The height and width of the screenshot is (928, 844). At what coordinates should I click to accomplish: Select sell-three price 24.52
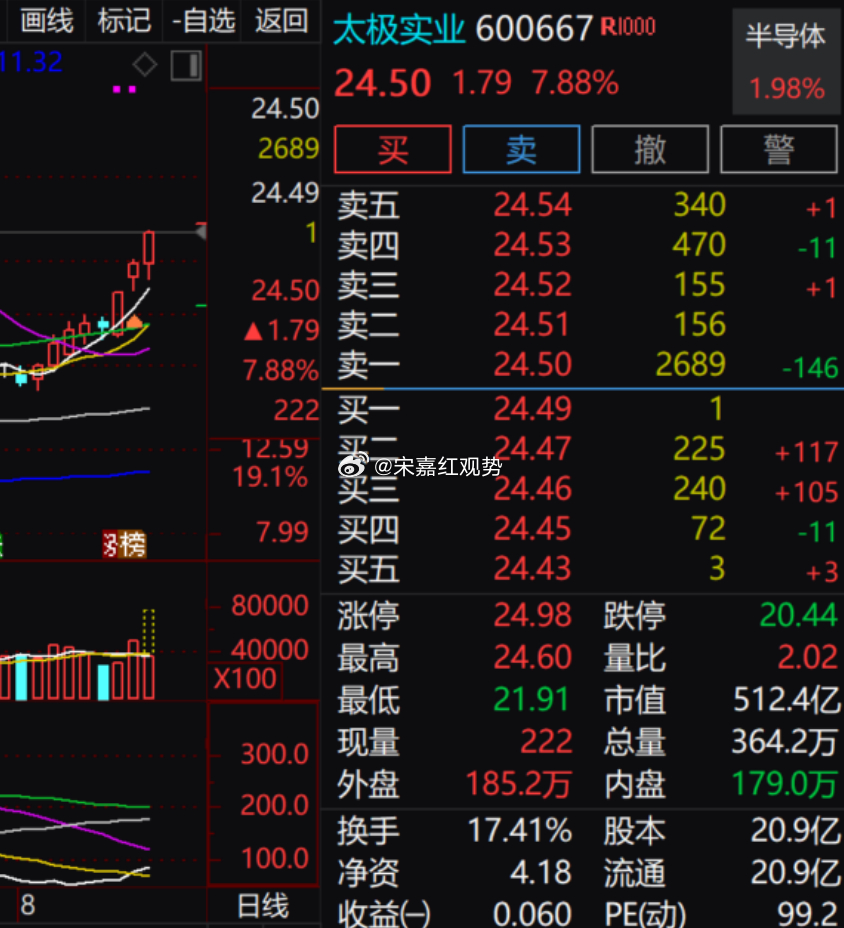pos(532,285)
